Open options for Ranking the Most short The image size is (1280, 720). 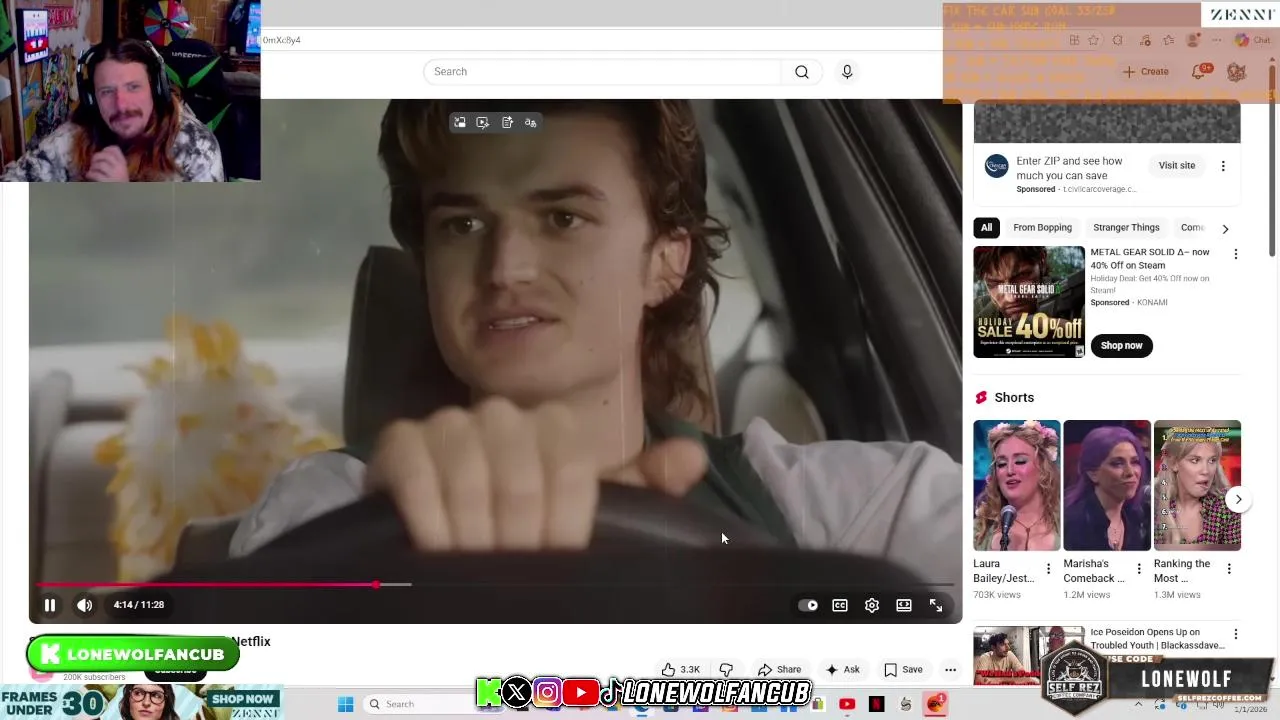[1229, 569]
